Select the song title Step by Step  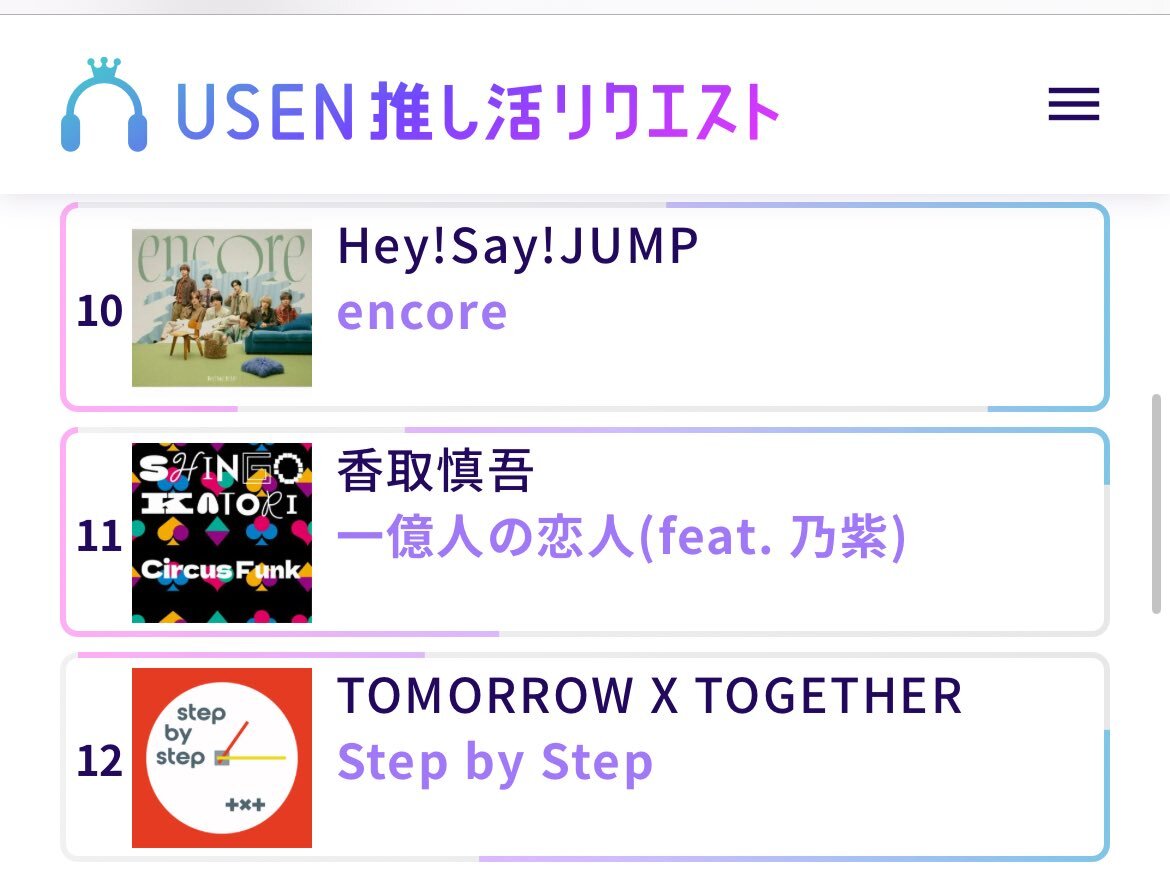[x=495, y=763]
